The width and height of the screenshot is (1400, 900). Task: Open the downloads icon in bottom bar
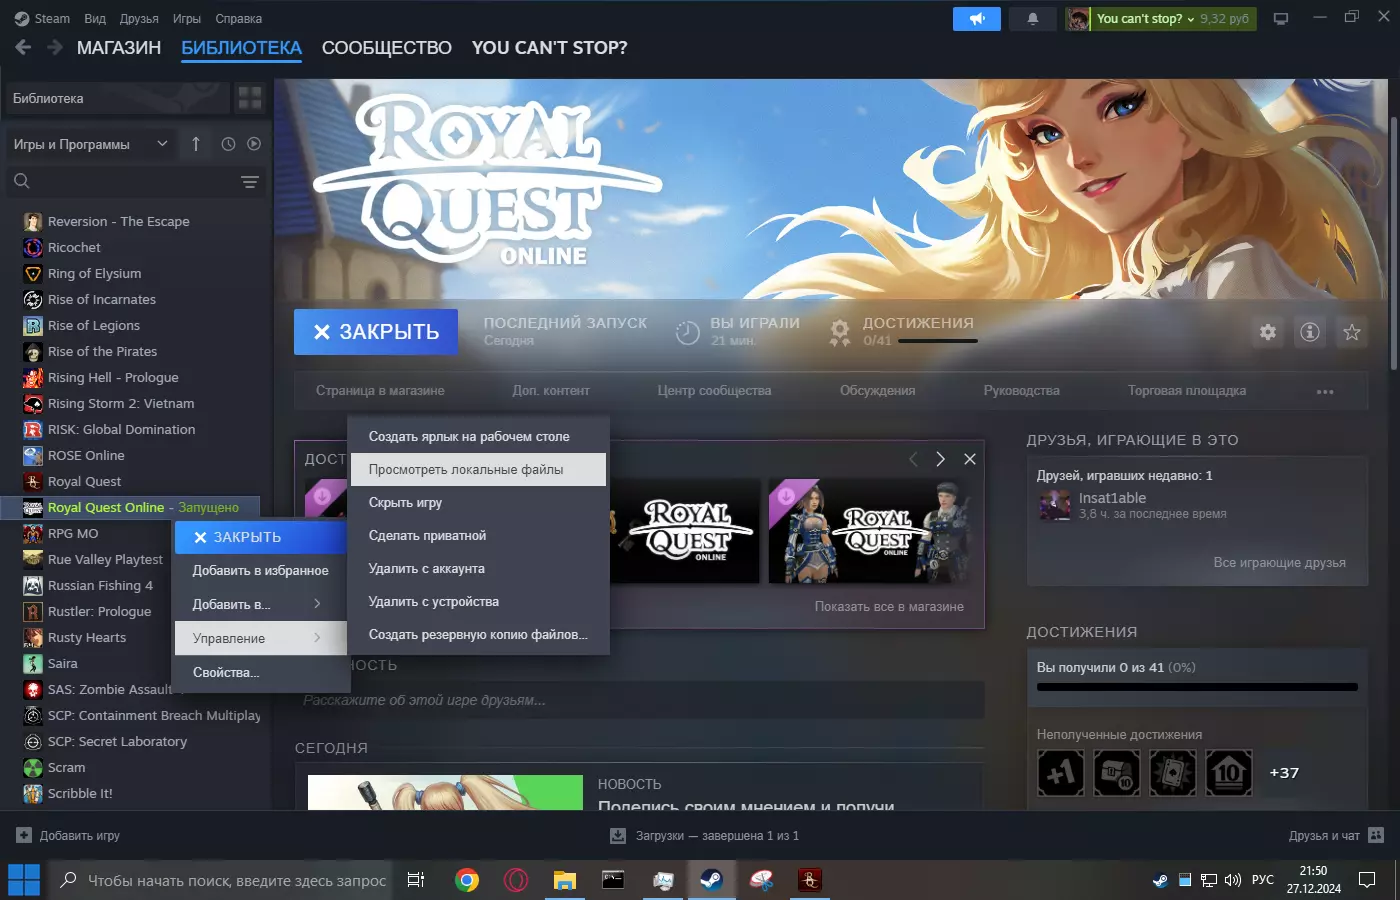(618, 835)
